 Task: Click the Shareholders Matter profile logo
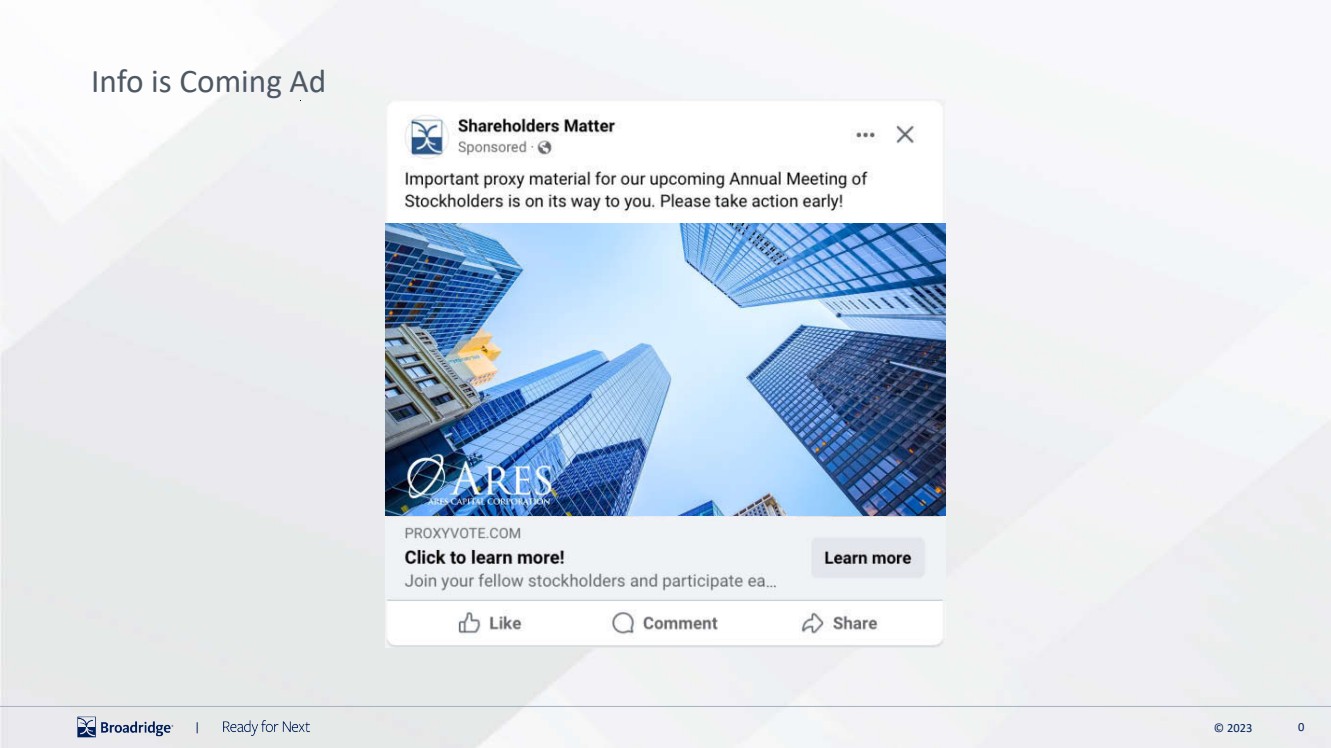[427, 137]
